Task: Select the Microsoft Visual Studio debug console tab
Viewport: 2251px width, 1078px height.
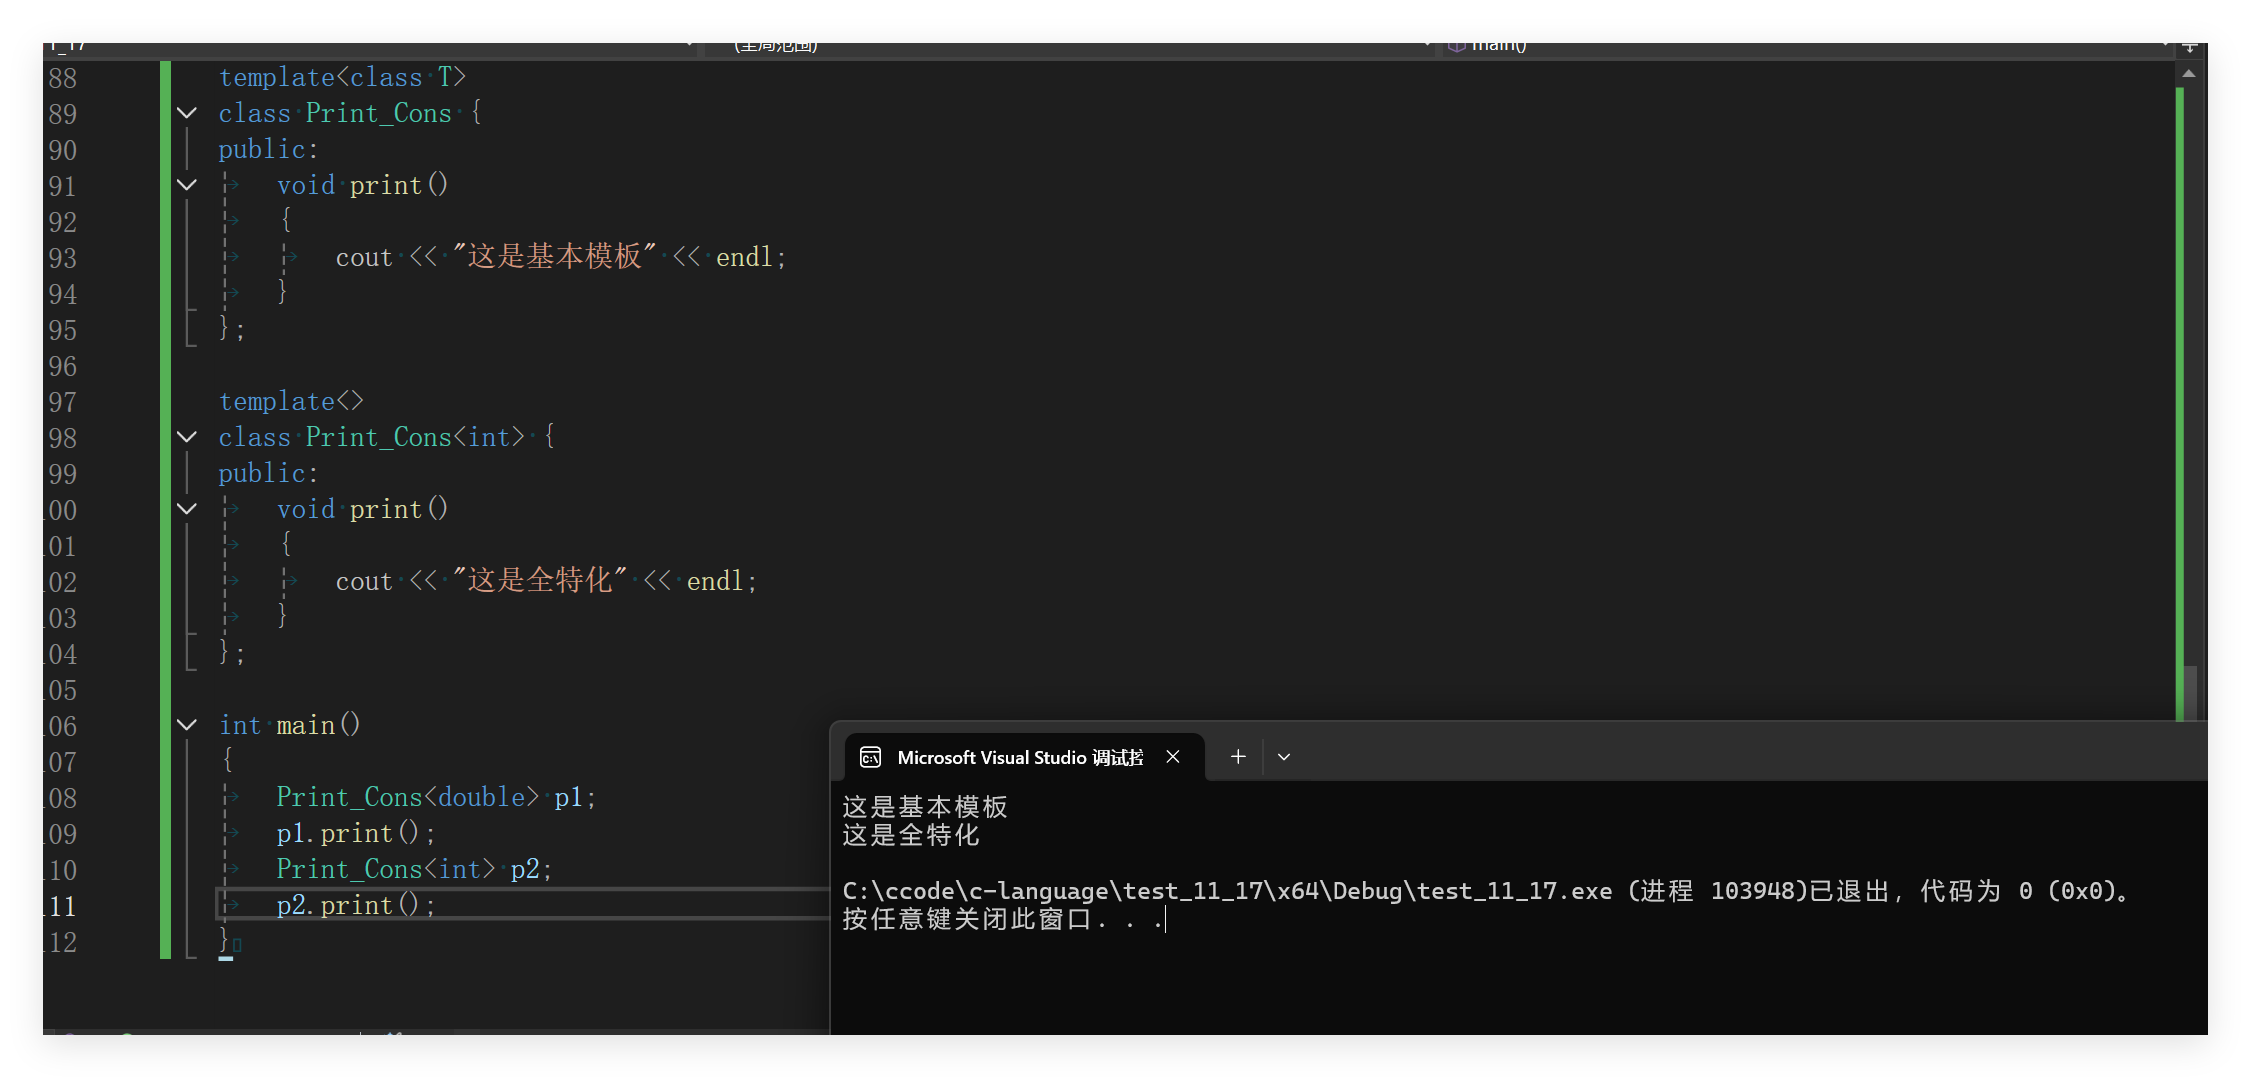Action: coord(1024,757)
